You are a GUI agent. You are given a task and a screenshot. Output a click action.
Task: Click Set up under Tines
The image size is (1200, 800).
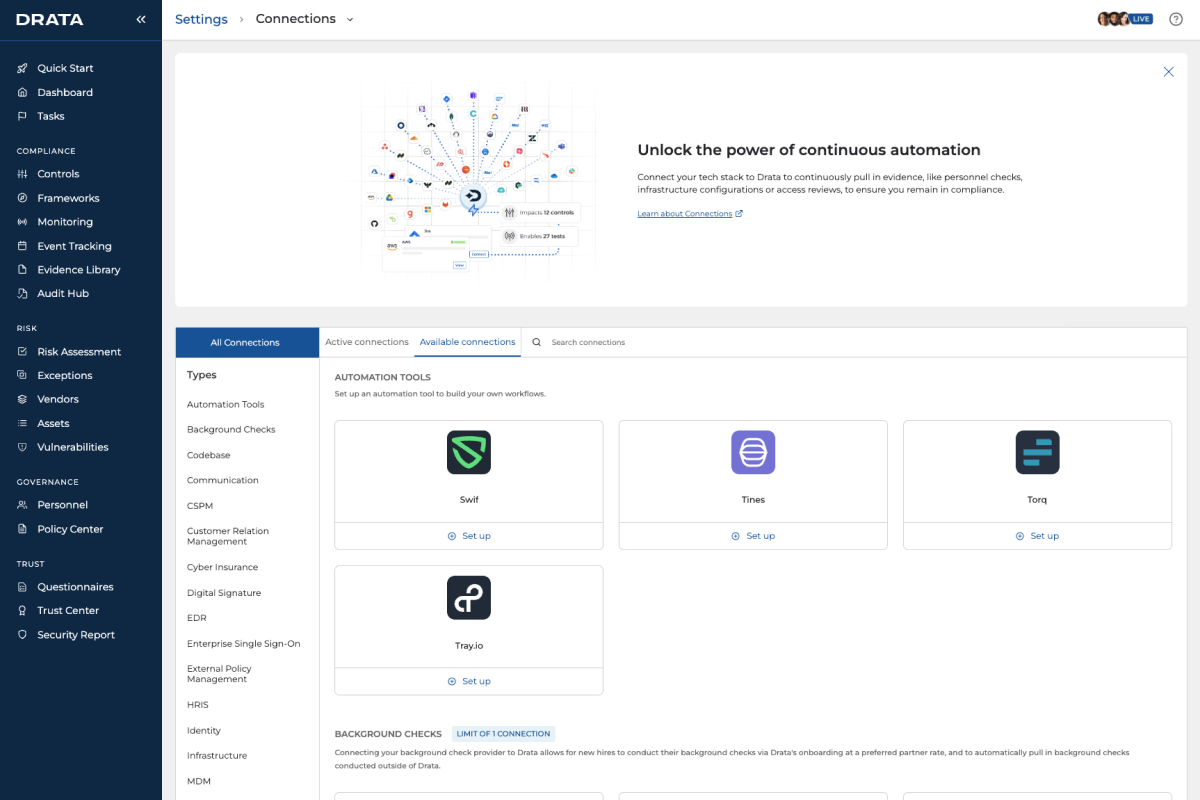[753, 536]
